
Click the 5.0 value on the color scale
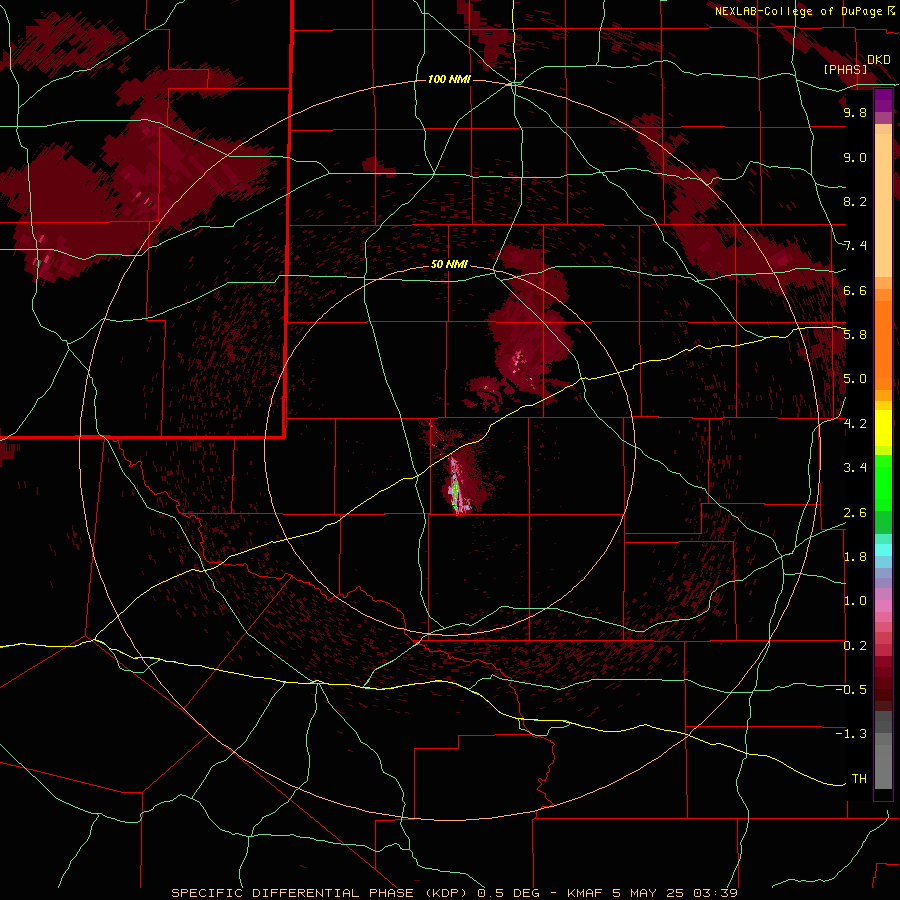[x=855, y=379]
